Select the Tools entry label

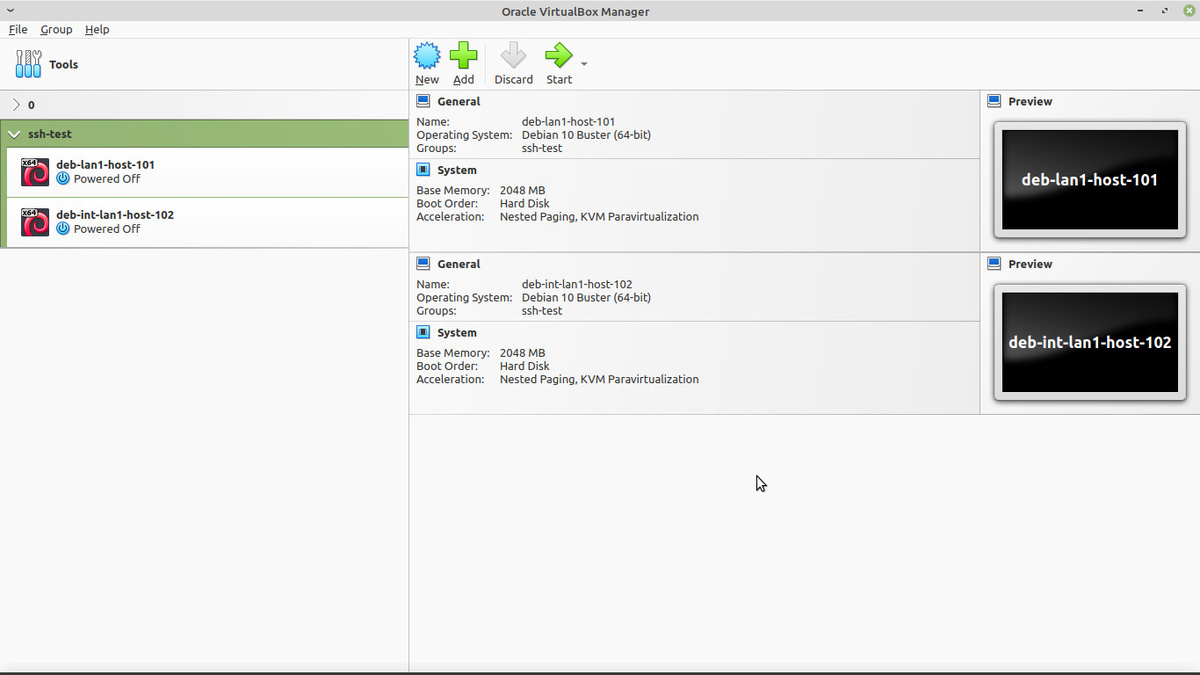click(x=64, y=64)
